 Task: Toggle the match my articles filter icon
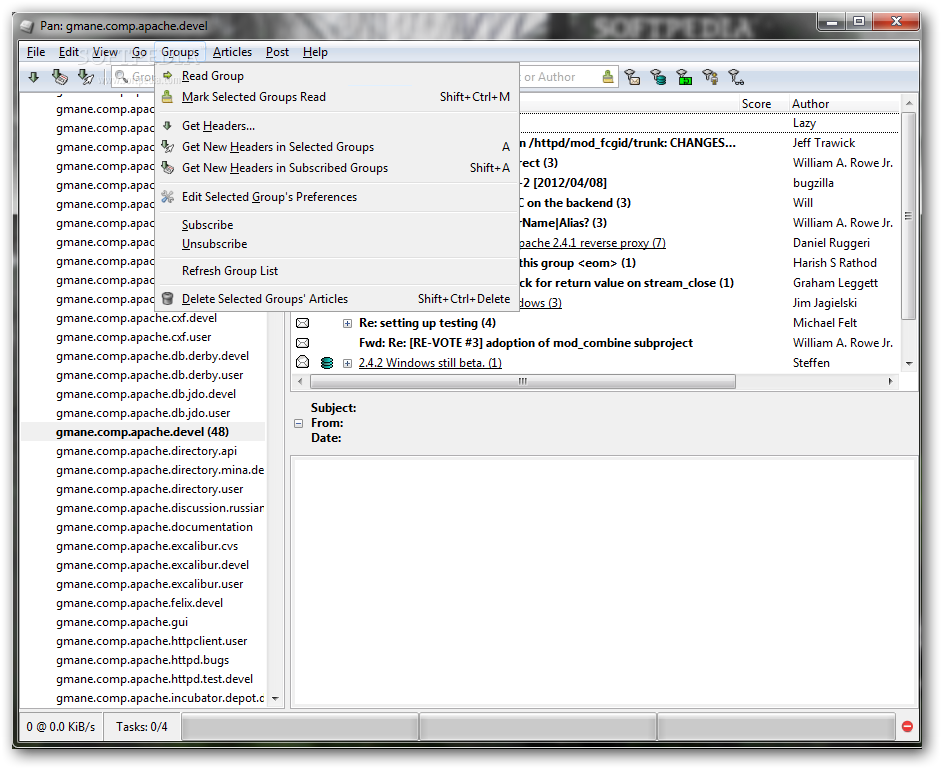click(x=710, y=77)
